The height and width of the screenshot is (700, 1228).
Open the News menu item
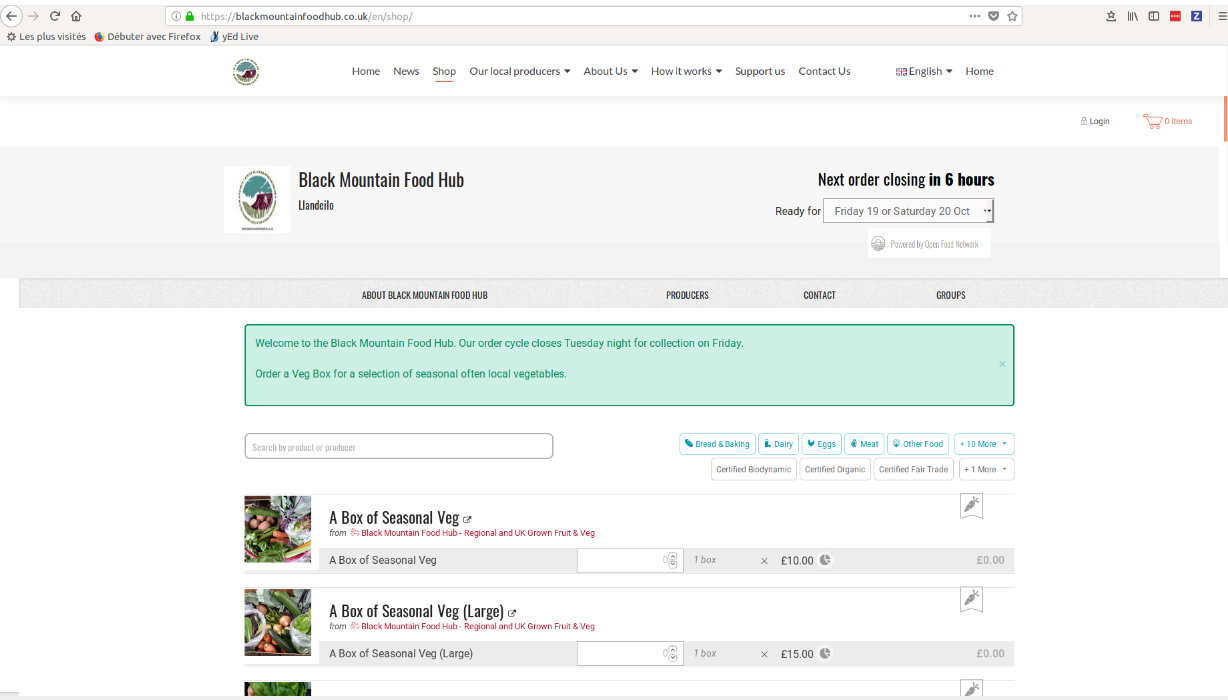[406, 71]
